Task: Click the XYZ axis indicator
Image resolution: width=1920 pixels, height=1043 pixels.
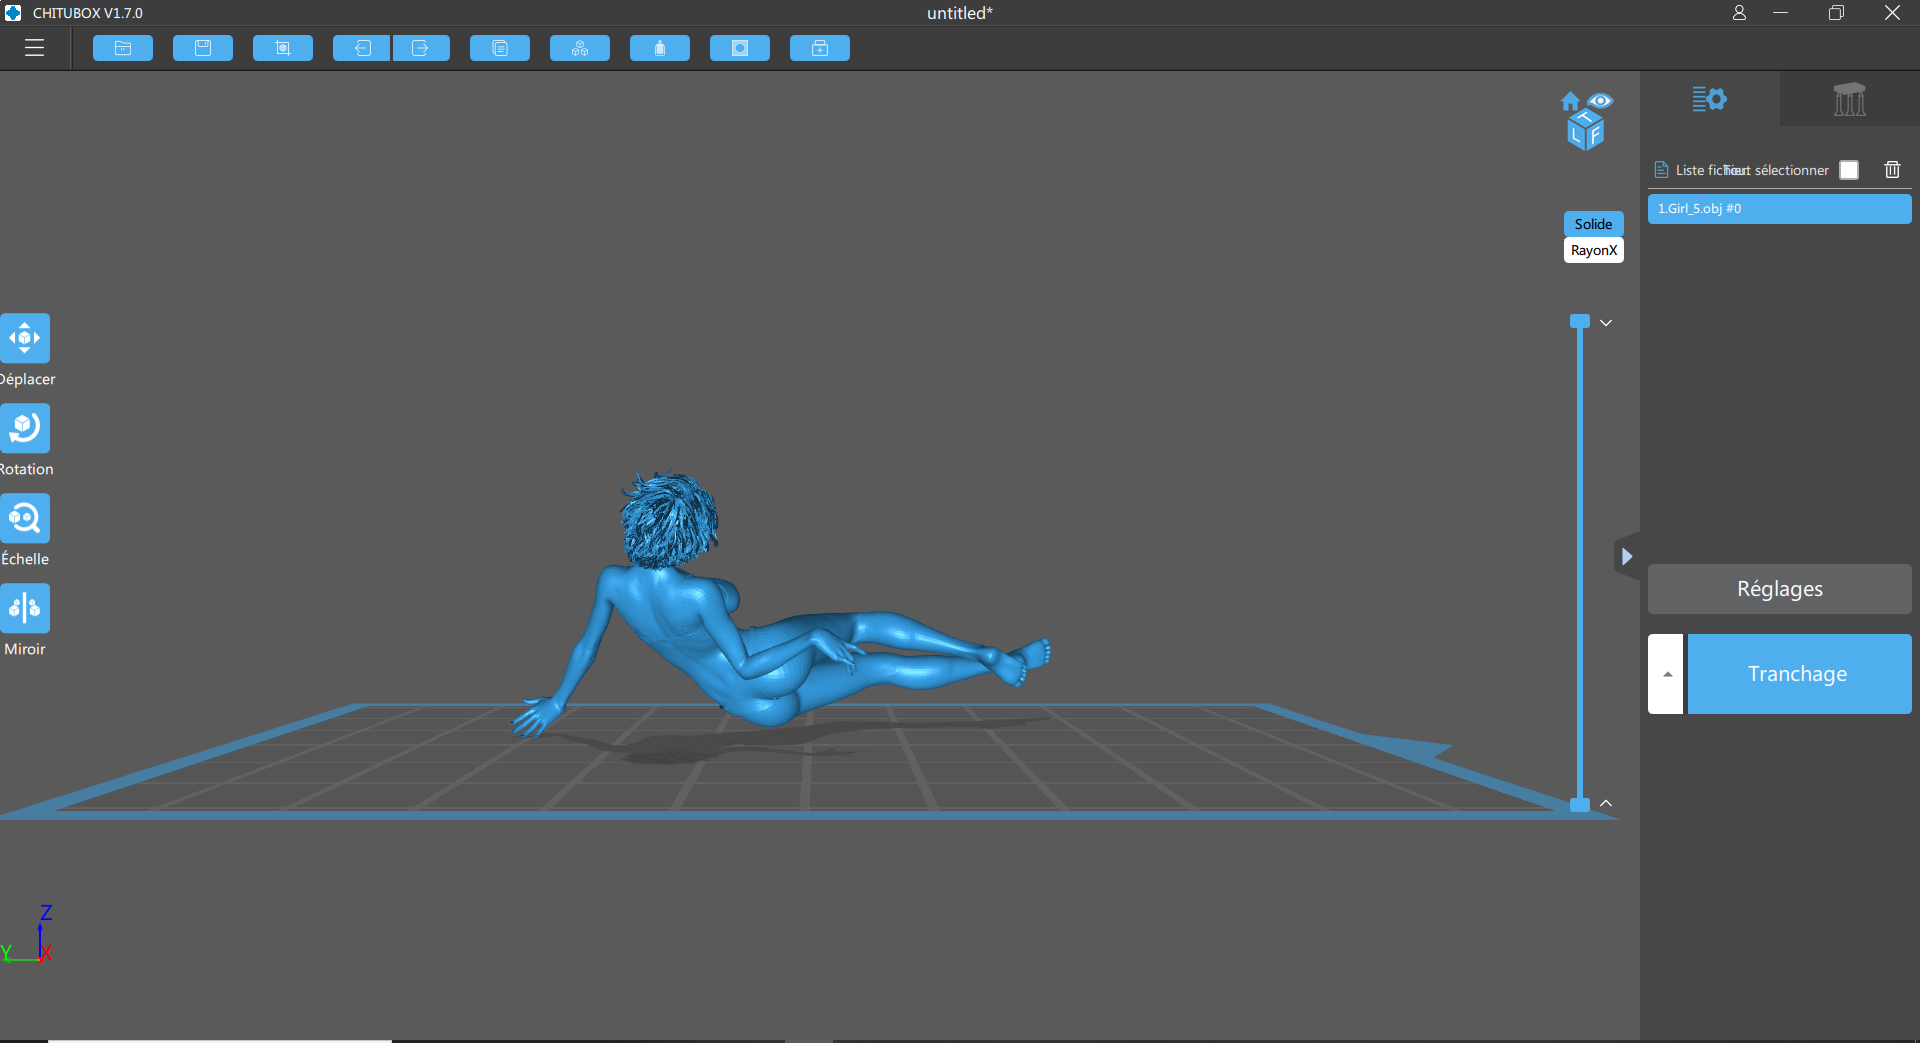Action: point(27,935)
